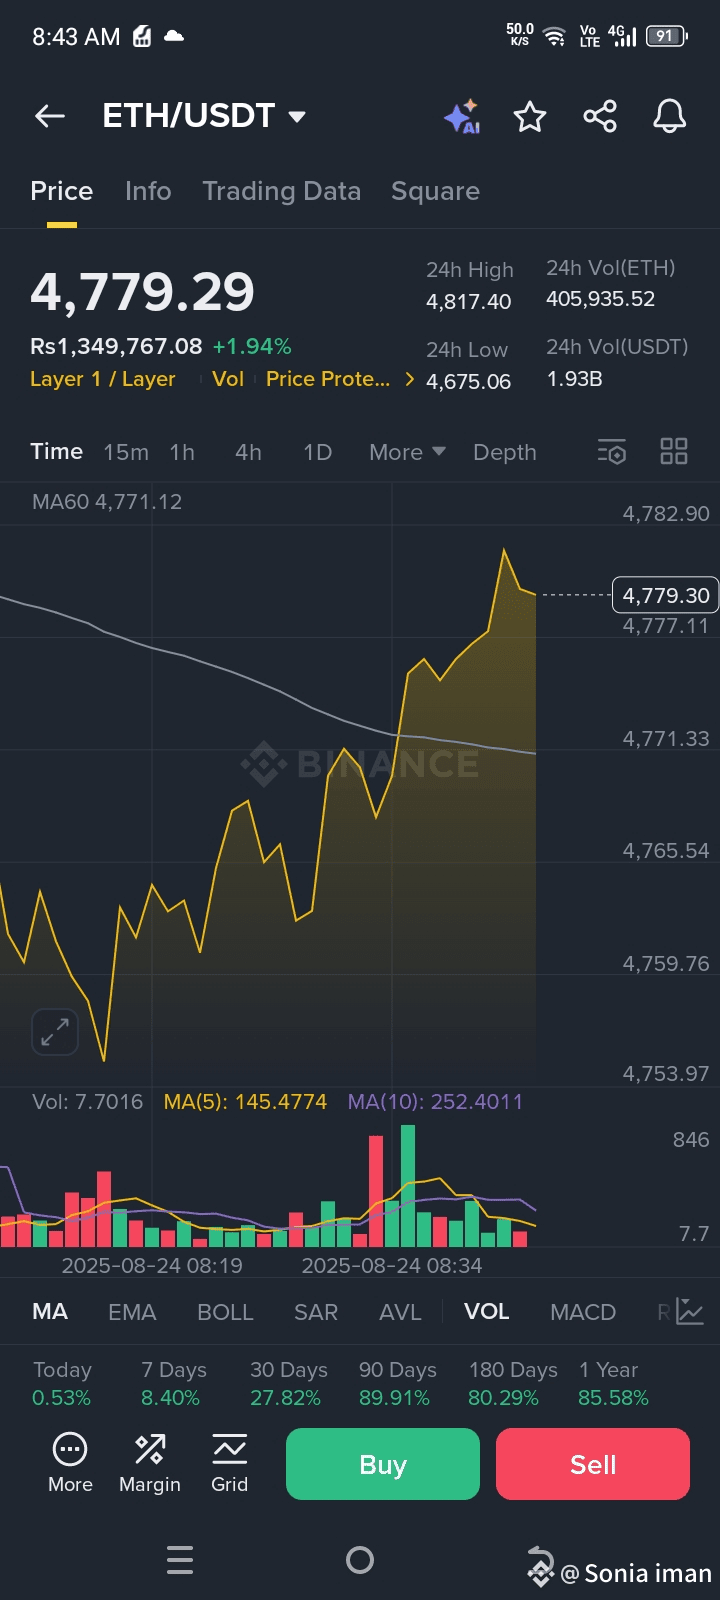The height and width of the screenshot is (1600, 720).
Task: Open indicator settings chart icon
Action: click(689, 1311)
